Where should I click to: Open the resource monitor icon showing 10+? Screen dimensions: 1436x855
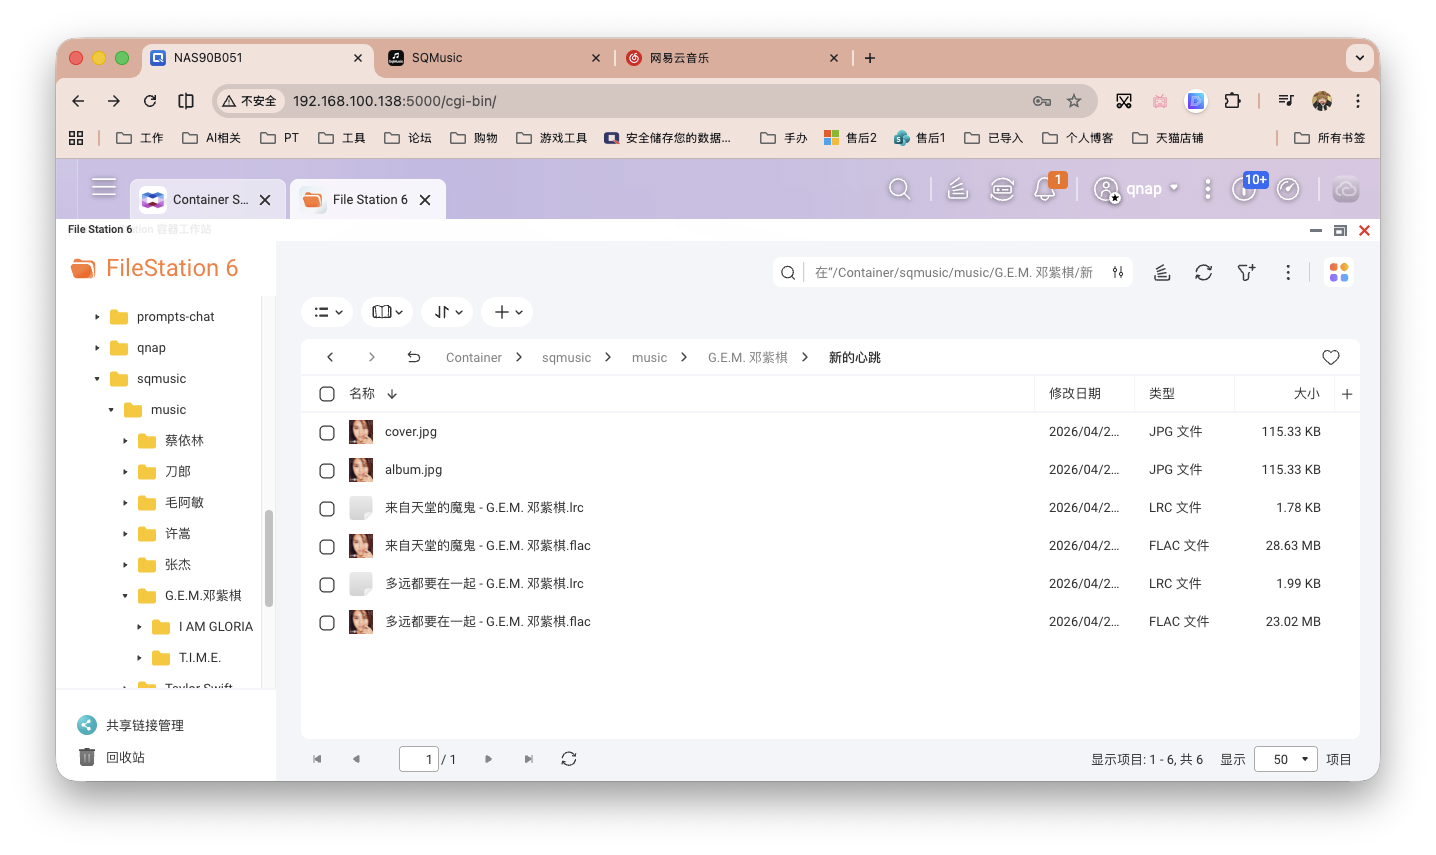(x=1244, y=190)
